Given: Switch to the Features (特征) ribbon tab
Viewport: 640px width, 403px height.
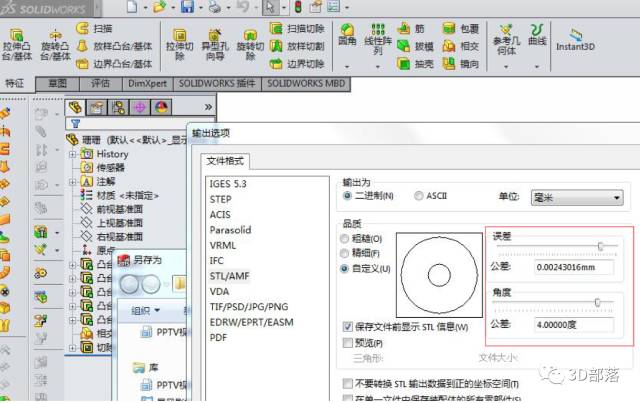Looking at the screenshot, I should 15,84.
